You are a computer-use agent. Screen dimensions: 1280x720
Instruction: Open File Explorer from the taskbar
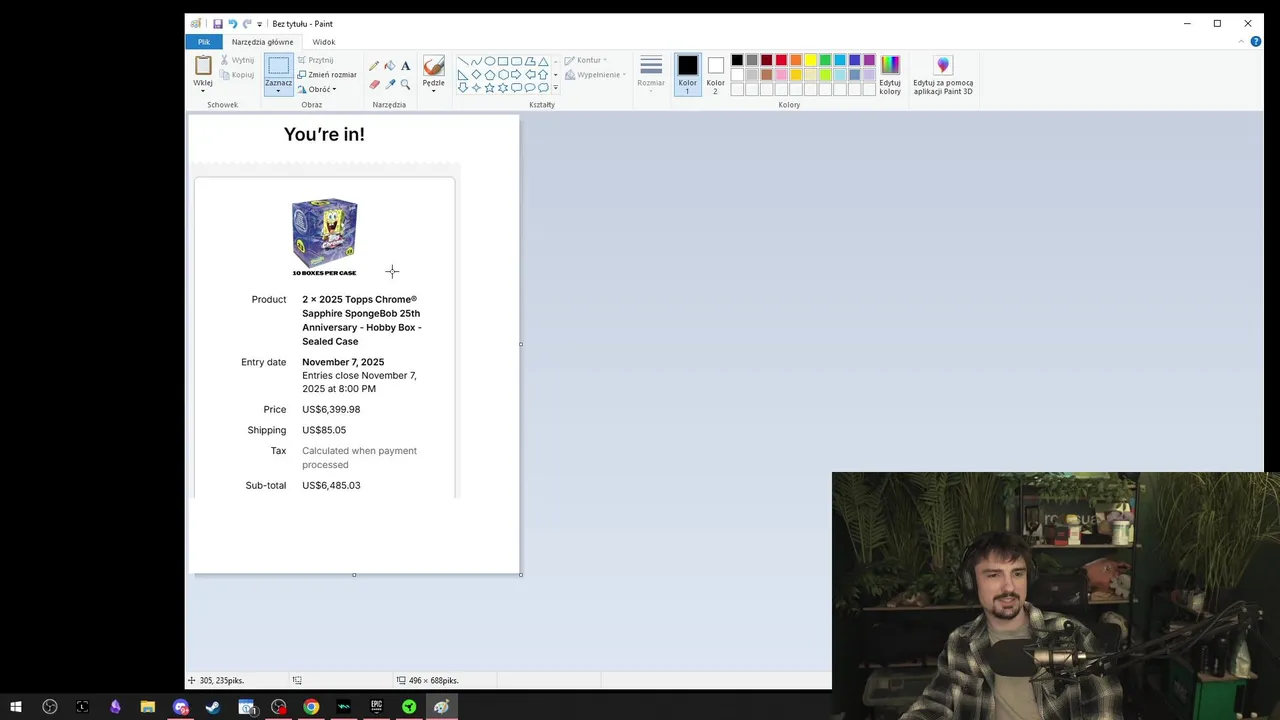coord(147,707)
